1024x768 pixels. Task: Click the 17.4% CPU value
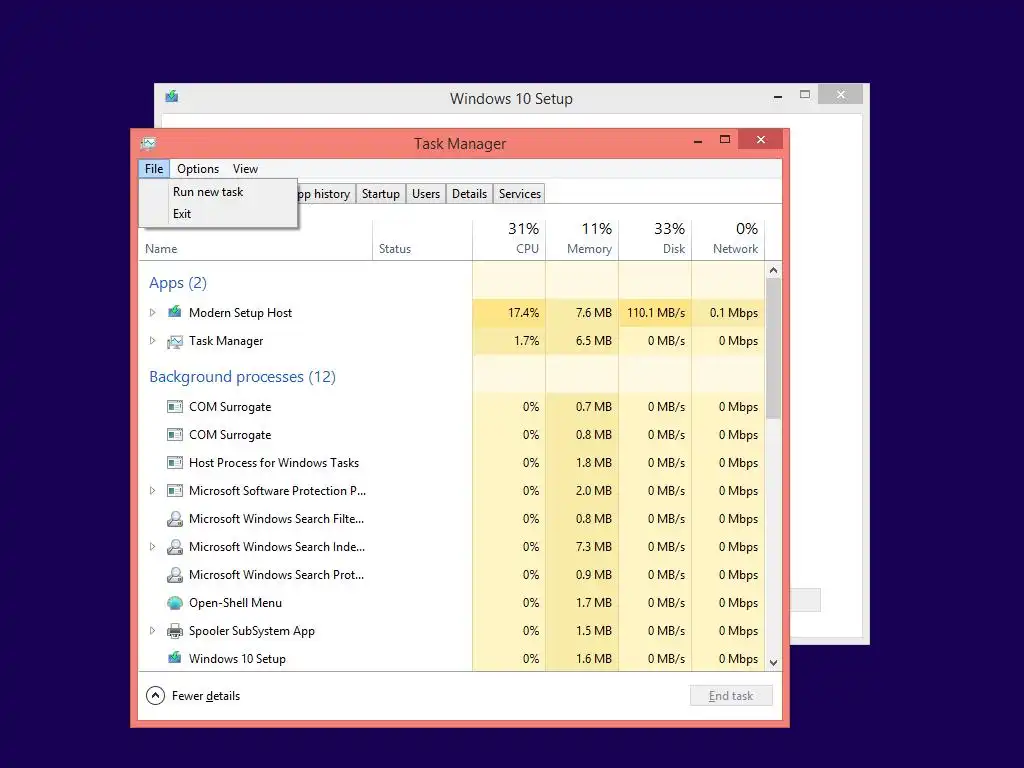[x=524, y=313]
